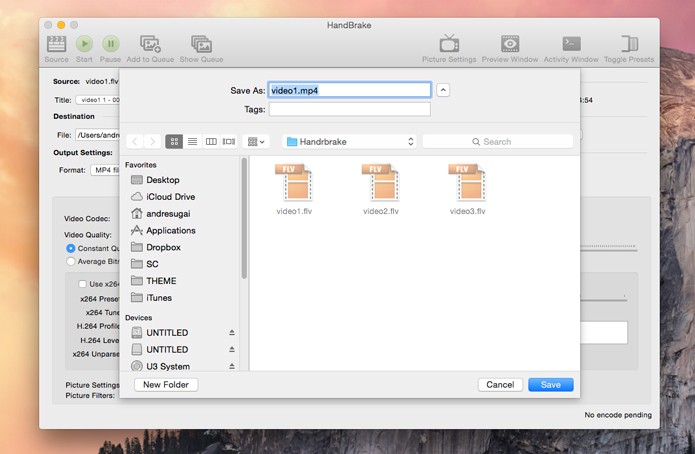Click the No encode pending status text
The height and width of the screenshot is (454, 695).
[618, 415]
